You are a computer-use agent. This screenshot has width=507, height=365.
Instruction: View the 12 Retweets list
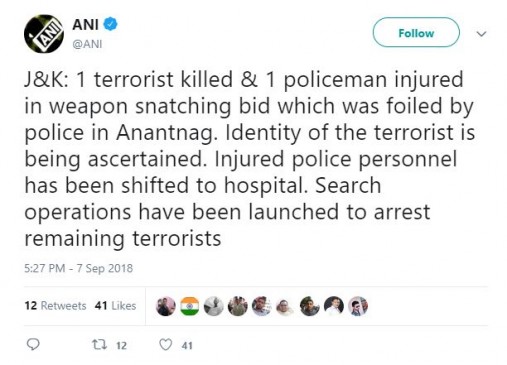55,306
